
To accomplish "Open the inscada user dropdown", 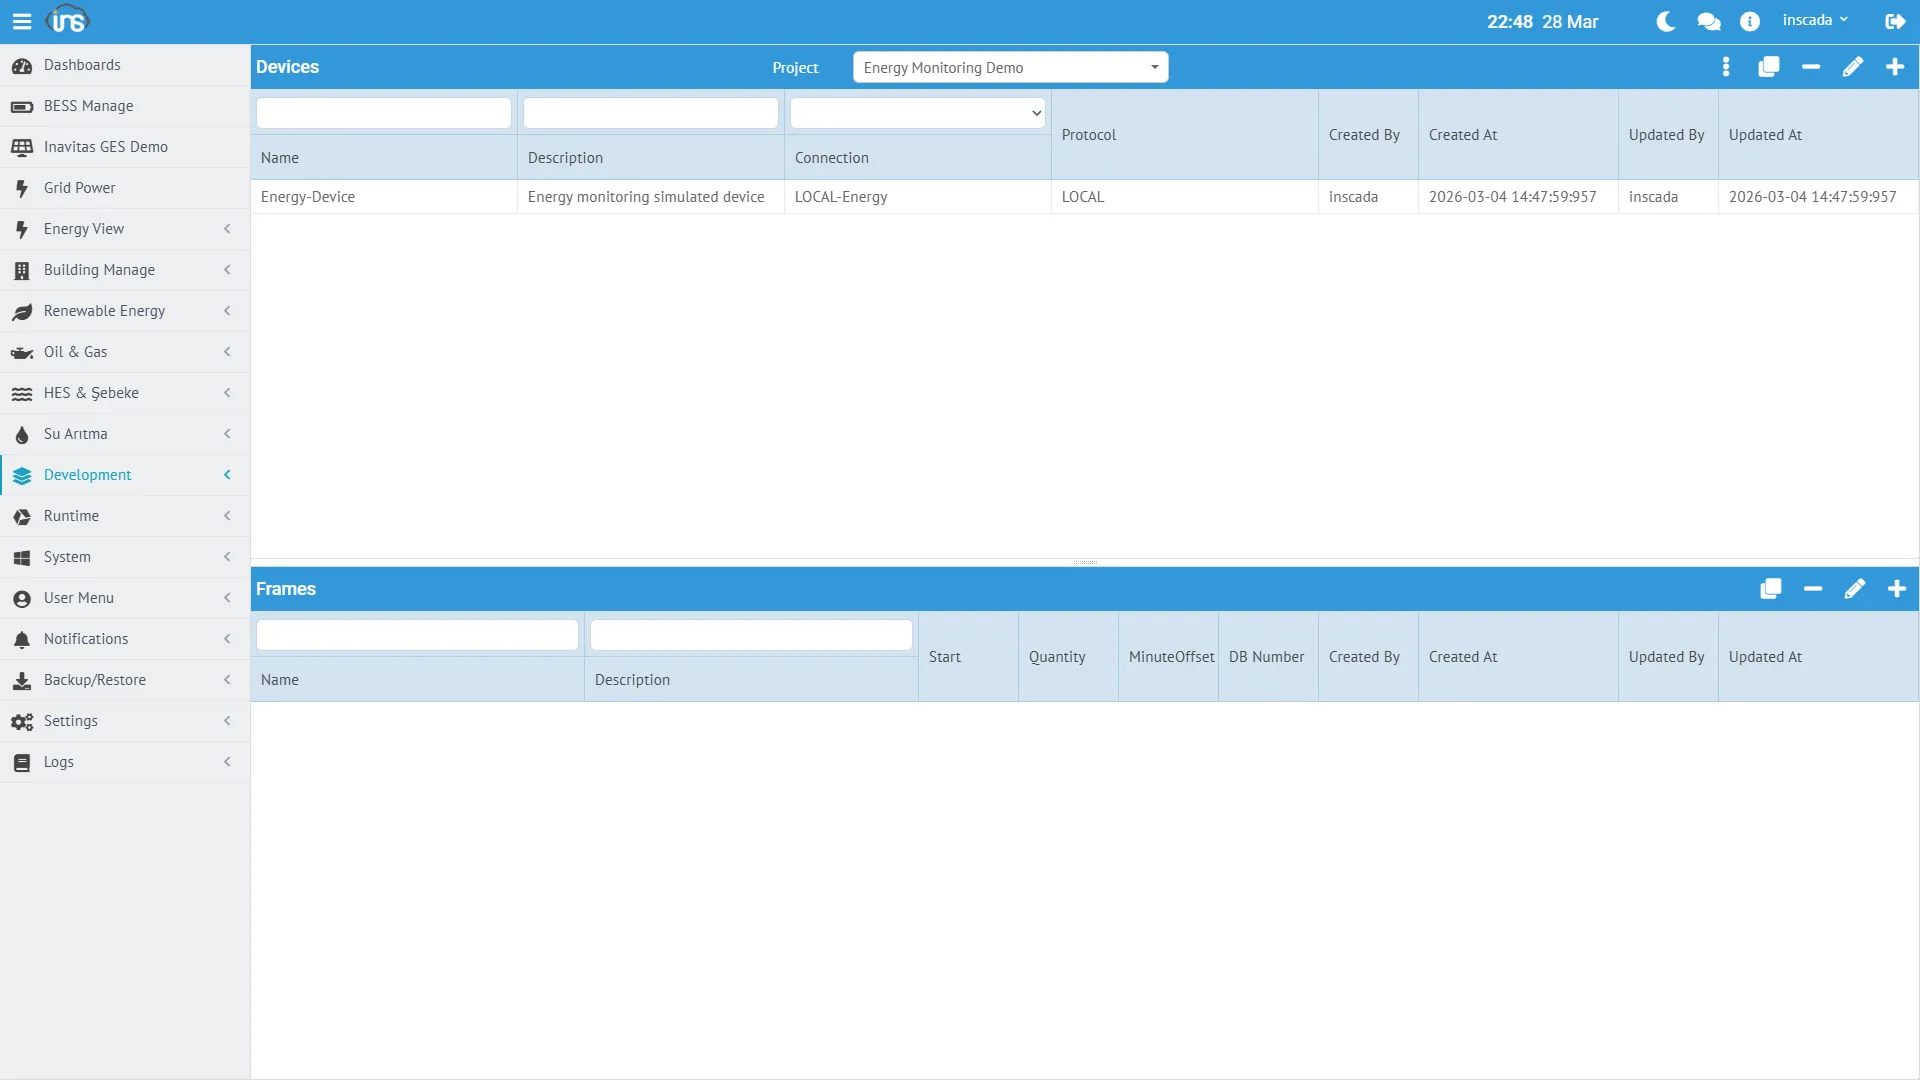I will point(1814,20).
